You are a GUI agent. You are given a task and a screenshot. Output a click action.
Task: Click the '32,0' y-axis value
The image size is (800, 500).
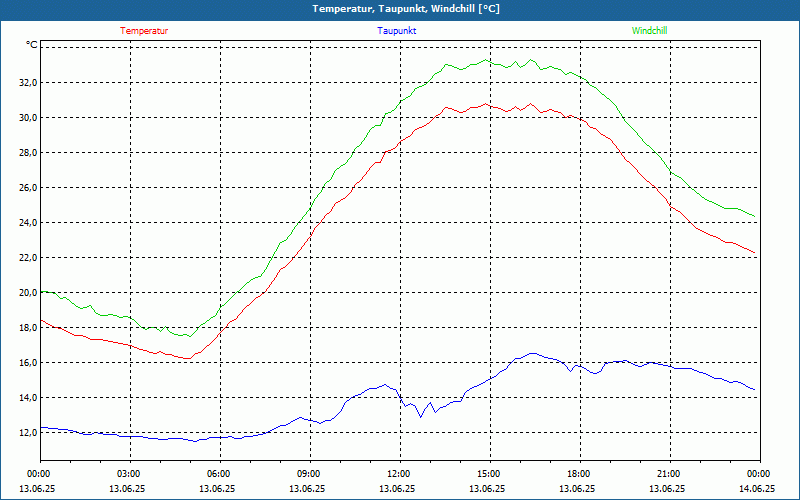click(29, 83)
